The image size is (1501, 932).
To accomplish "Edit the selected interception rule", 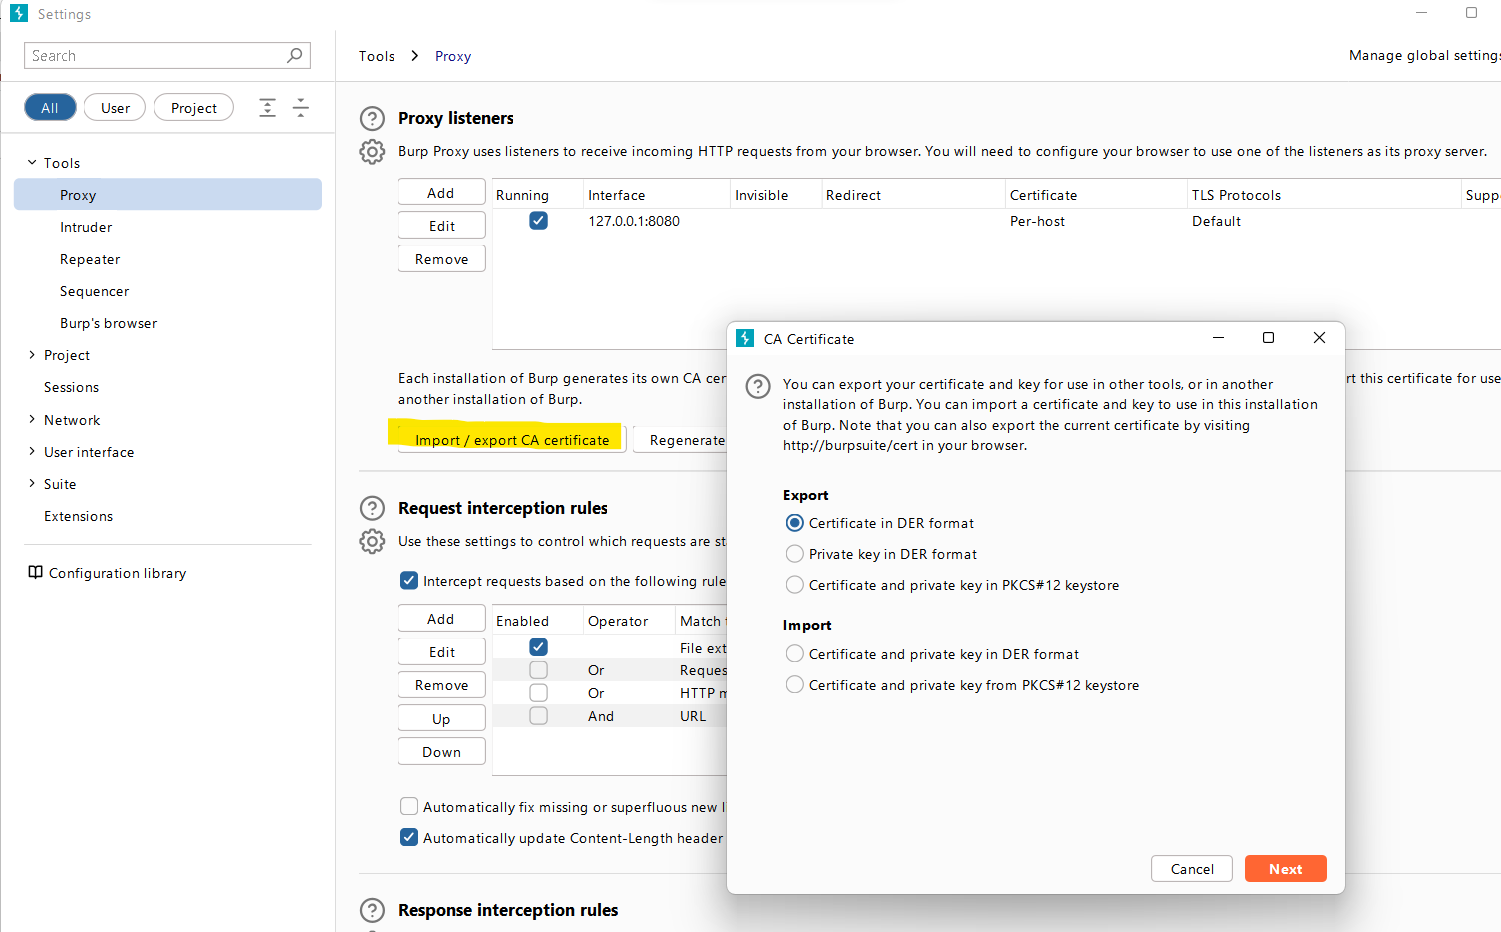I will click(441, 652).
